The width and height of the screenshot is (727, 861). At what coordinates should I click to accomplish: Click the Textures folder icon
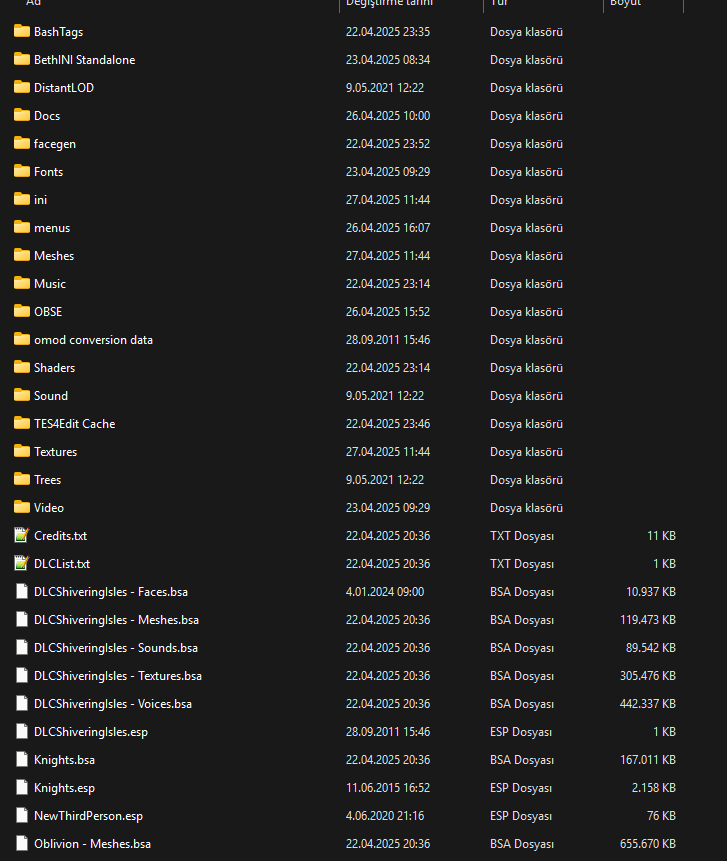point(22,451)
